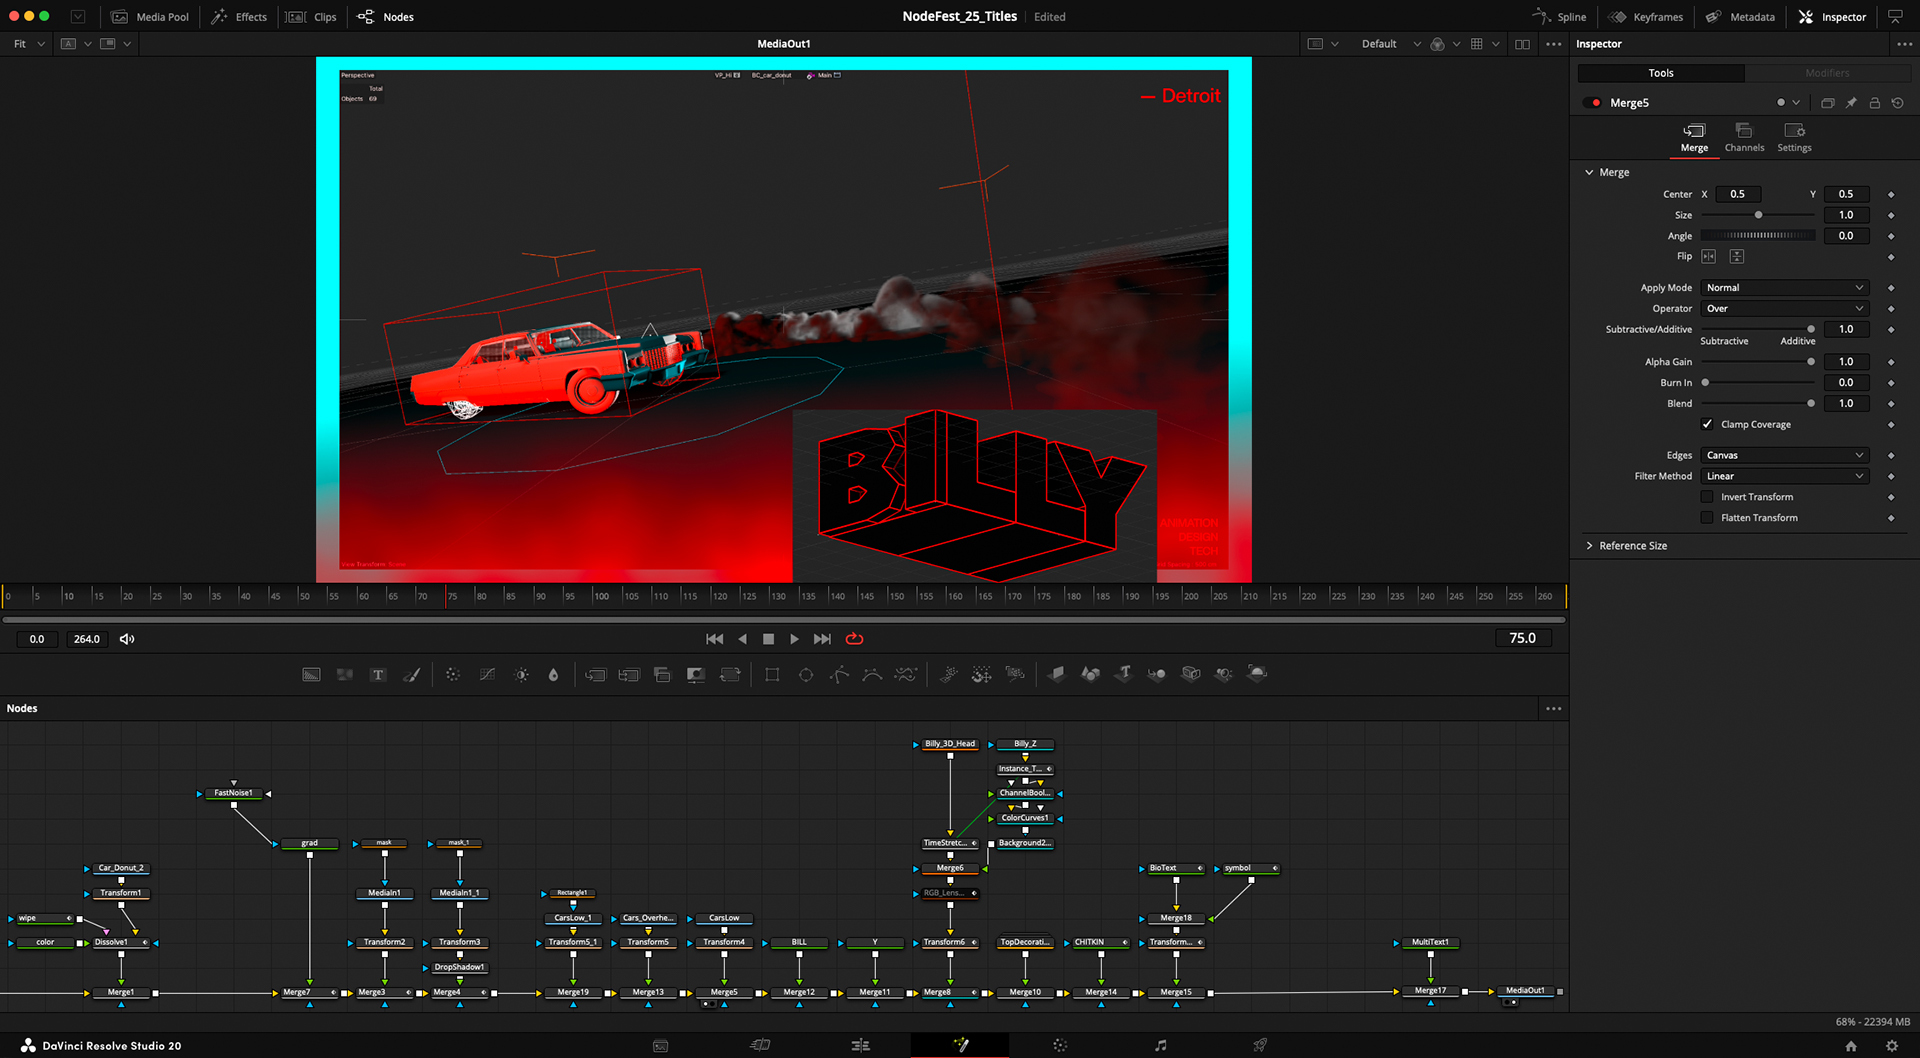Open the Media Pool
The height and width of the screenshot is (1058, 1920).
[150, 16]
